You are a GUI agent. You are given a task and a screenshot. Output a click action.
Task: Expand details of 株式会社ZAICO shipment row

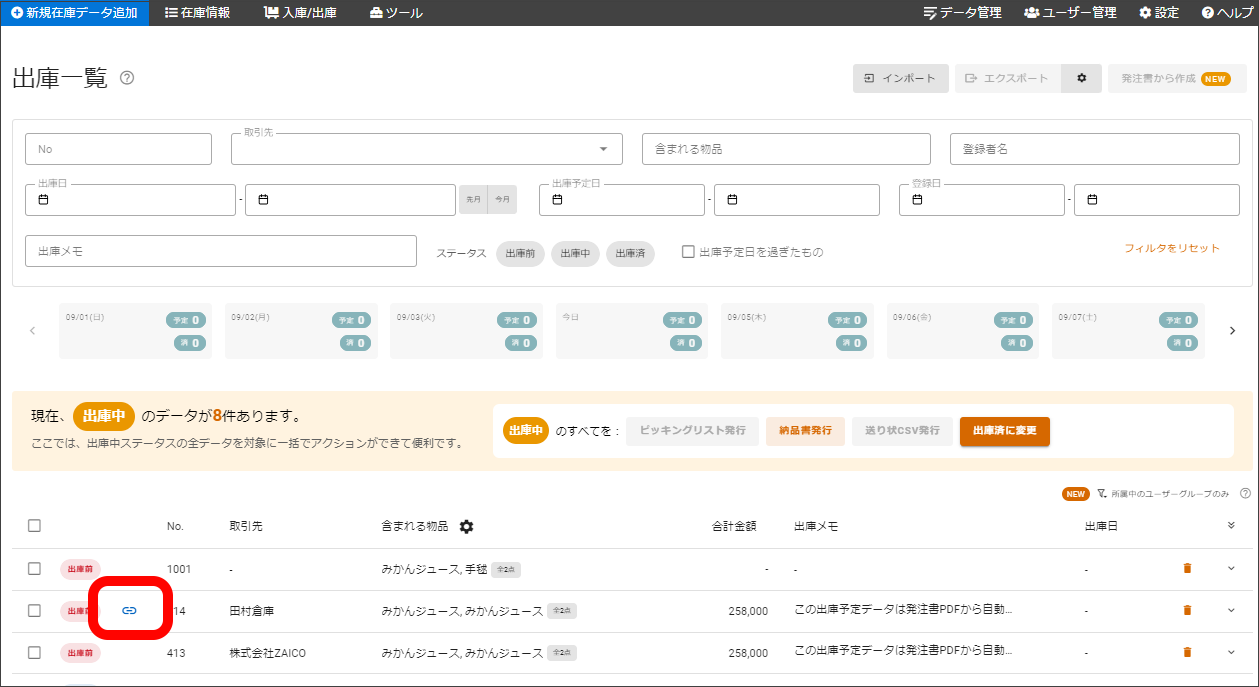pyautogui.click(x=1231, y=652)
